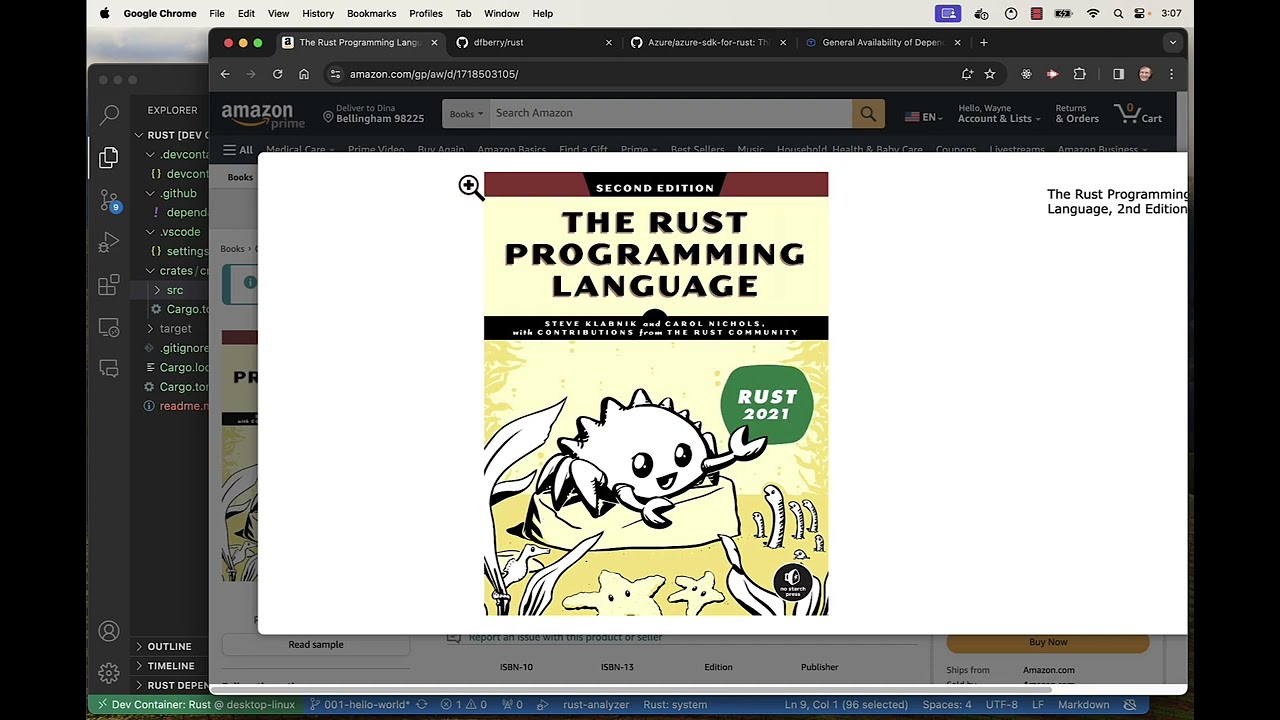Screen dimensions: 1280x720
Task: Open Chrome extensions puzzle icon
Action: pos(1079,74)
